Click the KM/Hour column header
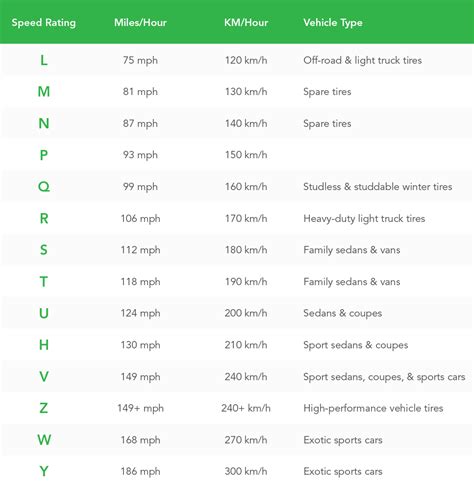The image size is (474, 487). (x=246, y=23)
